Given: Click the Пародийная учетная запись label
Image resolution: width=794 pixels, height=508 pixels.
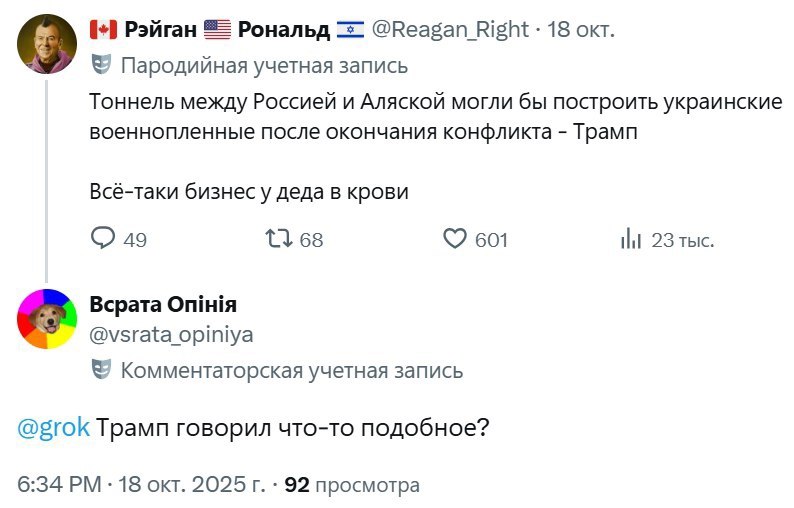Looking at the screenshot, I should coord(264,66).
